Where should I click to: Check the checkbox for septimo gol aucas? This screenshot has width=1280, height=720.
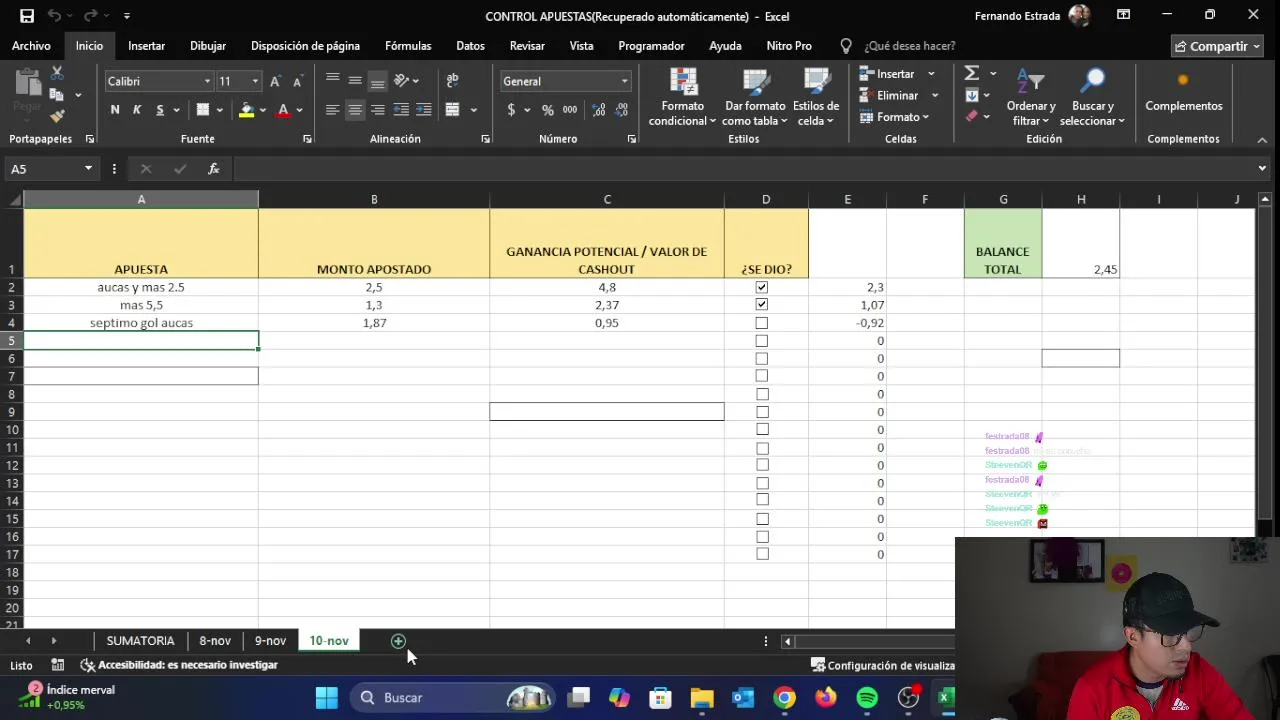coord(762,323)
